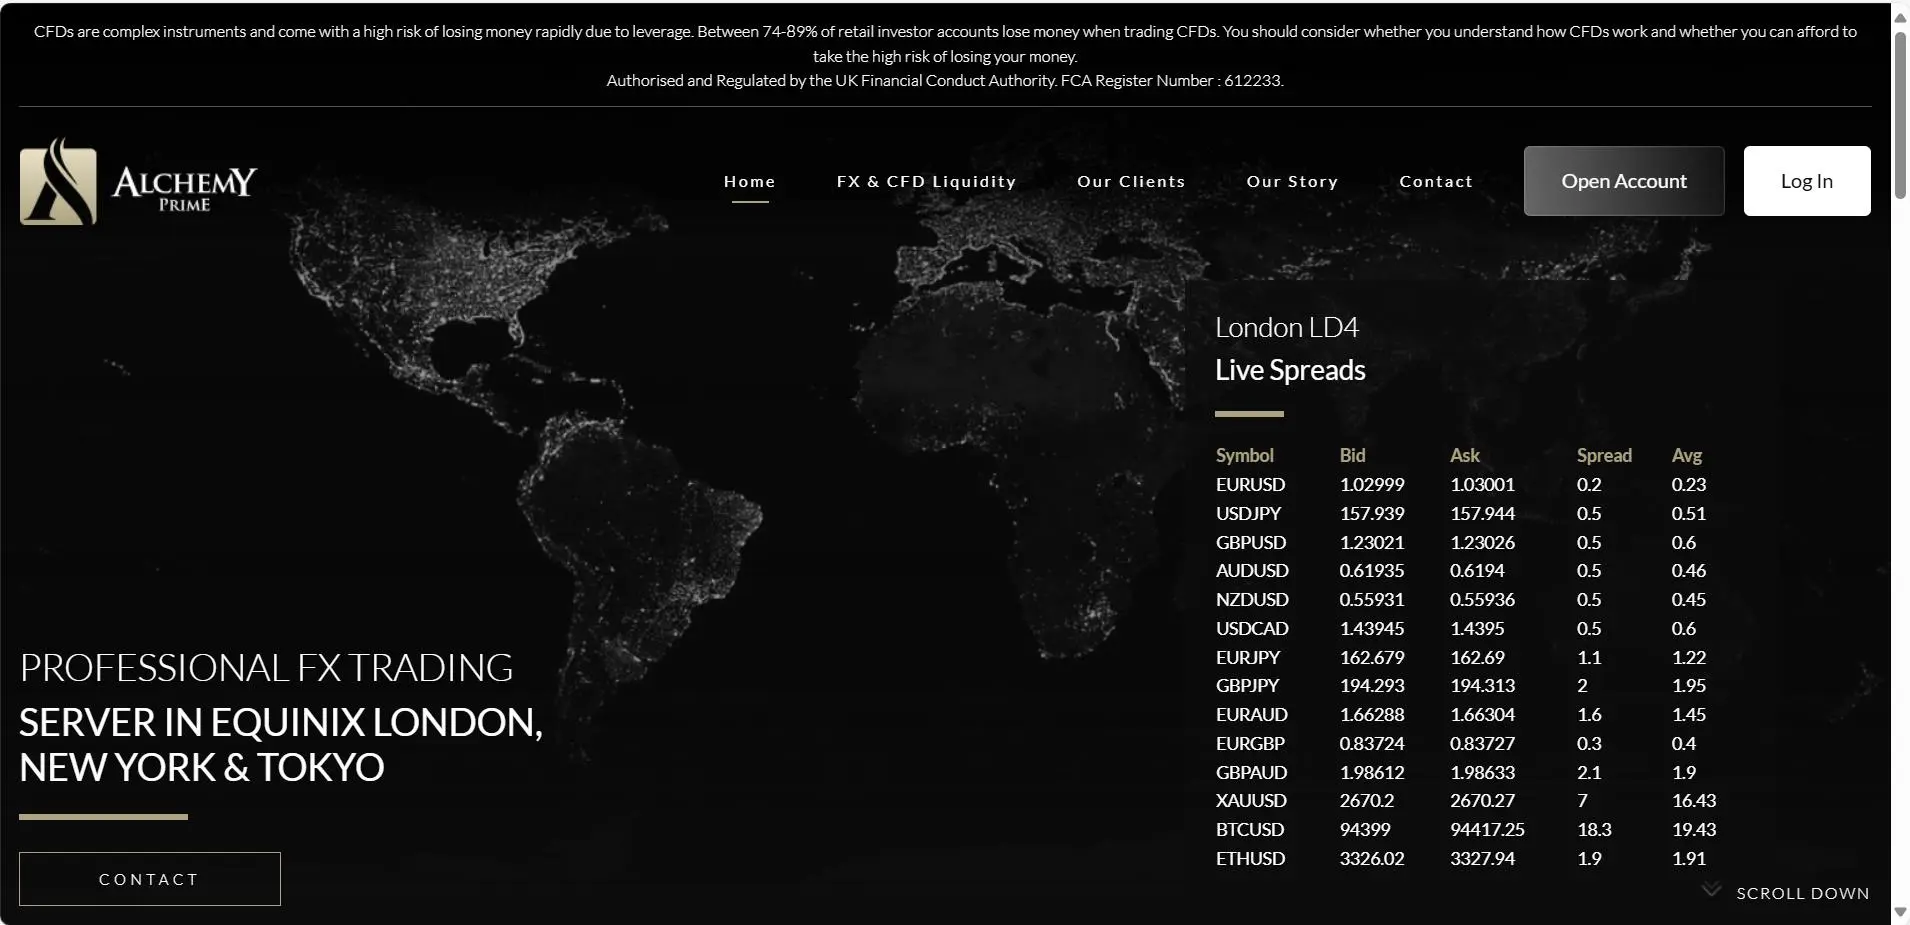Select the USDCAD symbol
The height and width of the screenshot is (925, 1910).
pyautogui.click(x=1252, y=628)
